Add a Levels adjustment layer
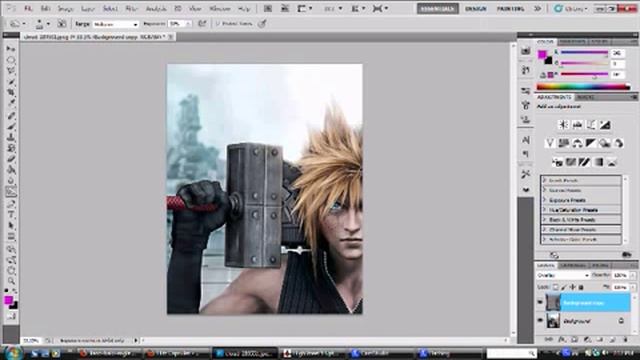The width and height of the screenshot is (640, 360). [x=577, y=125]
